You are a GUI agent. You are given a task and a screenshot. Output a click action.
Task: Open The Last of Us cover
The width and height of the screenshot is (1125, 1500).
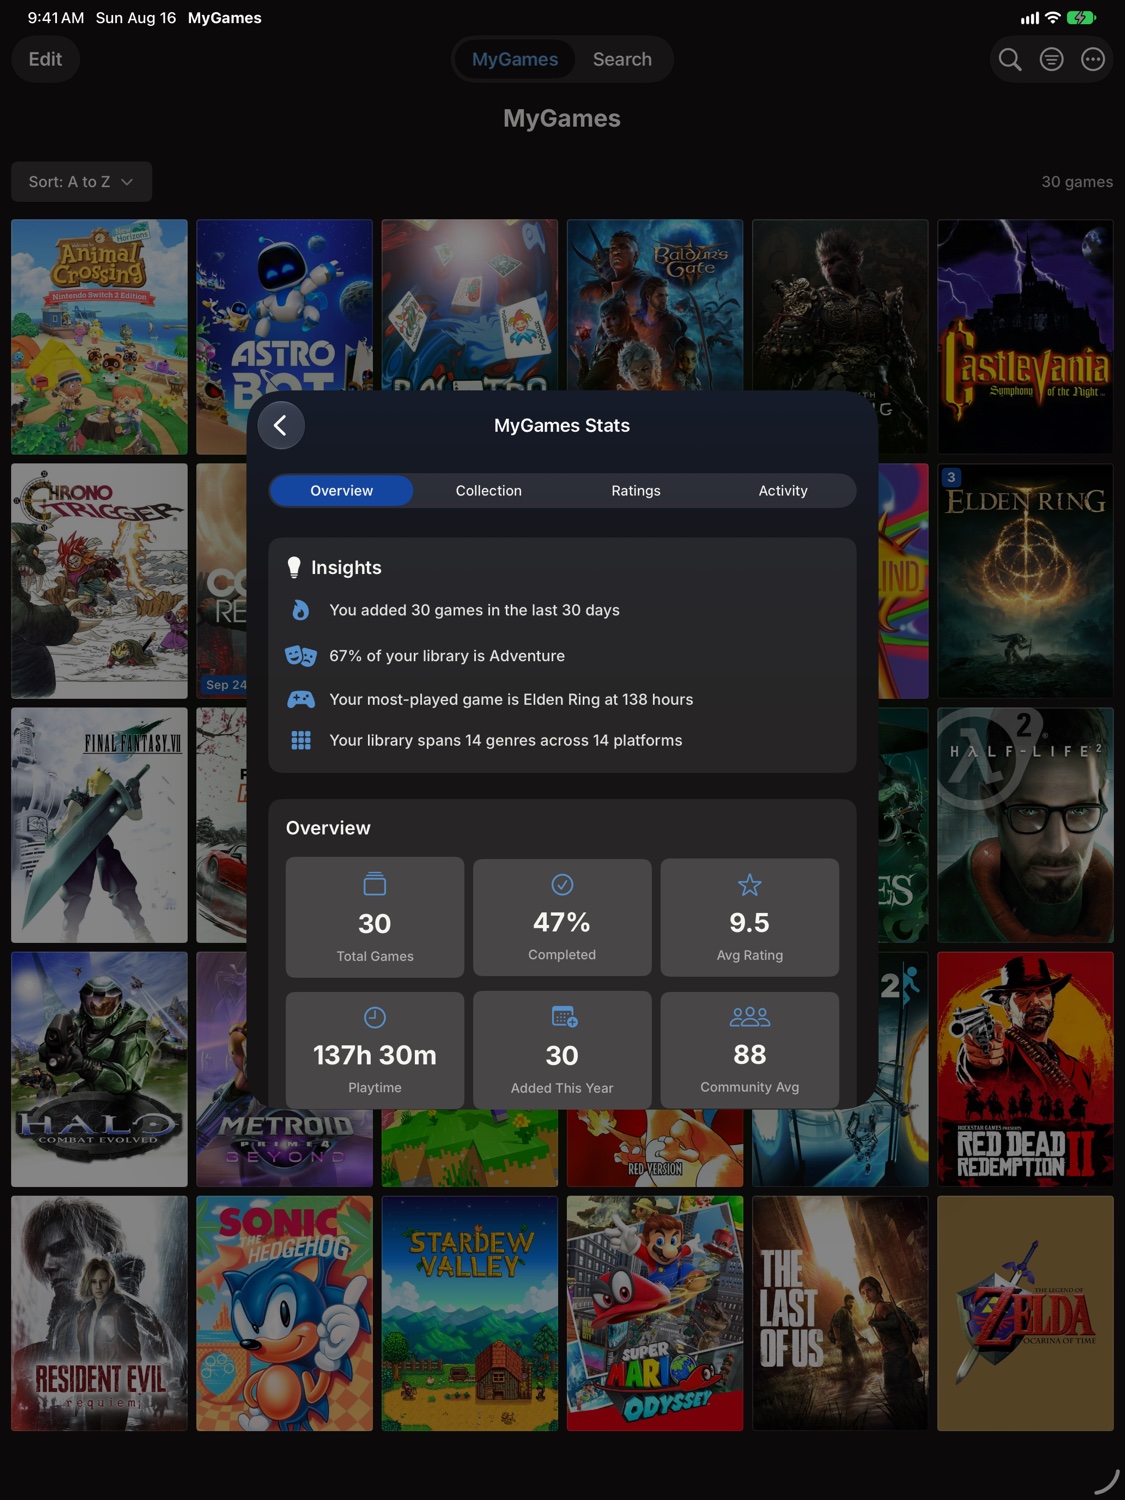click(840, 1313)
